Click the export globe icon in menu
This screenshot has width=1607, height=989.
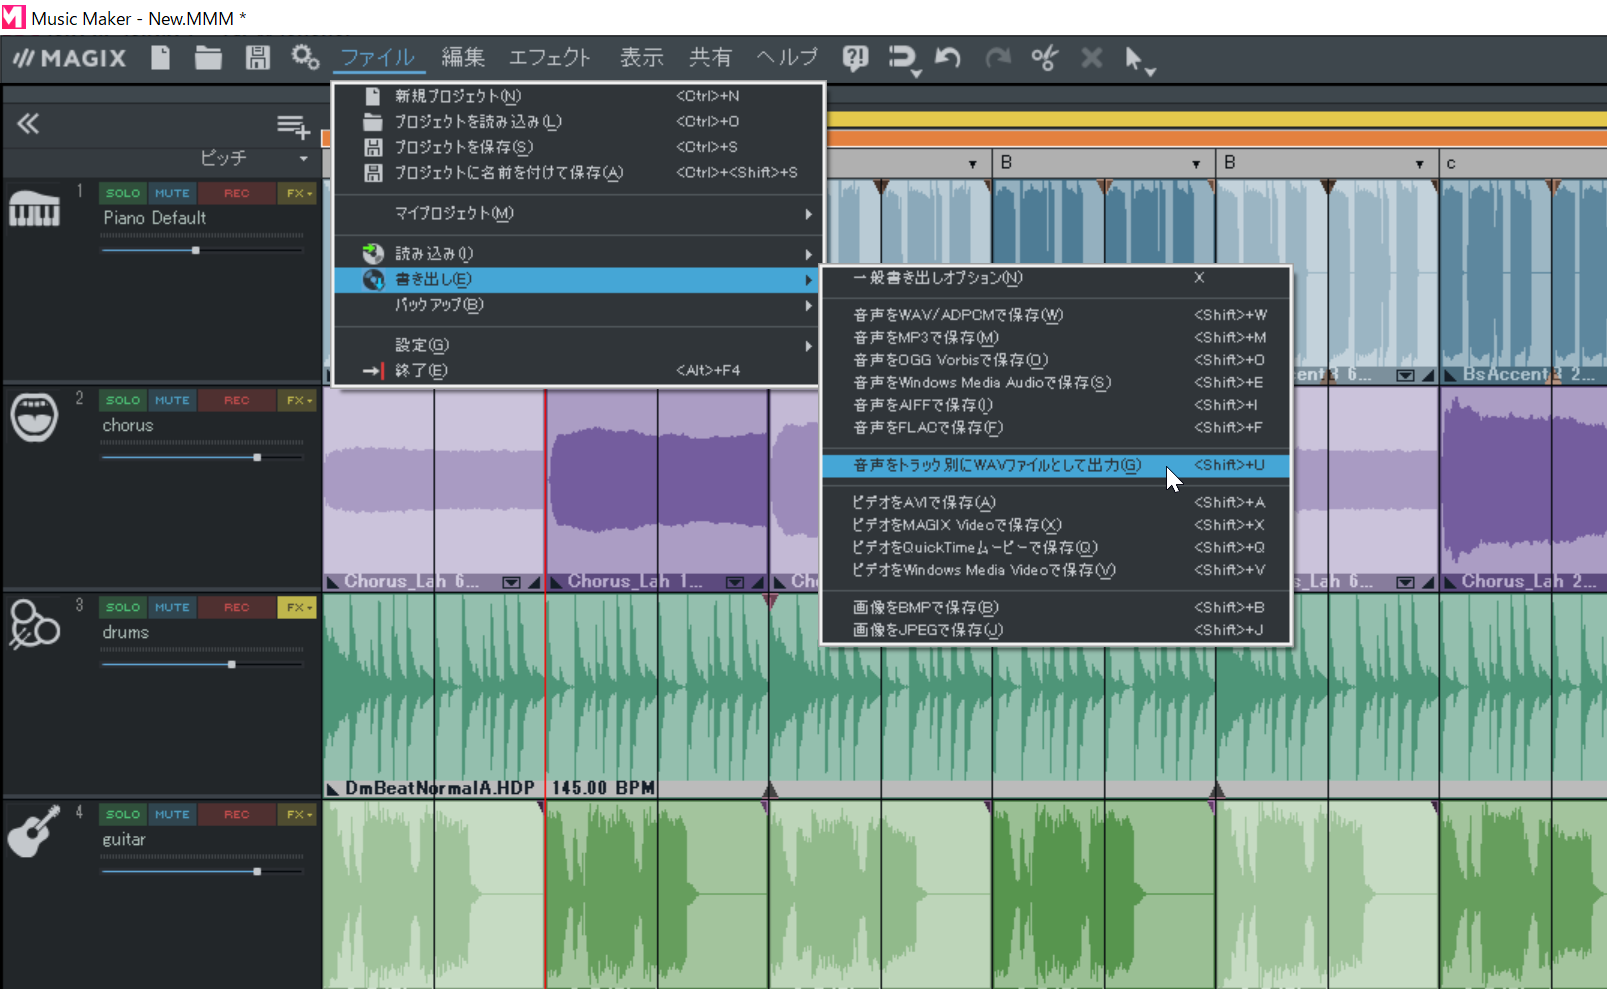click(x=373, y=280)
